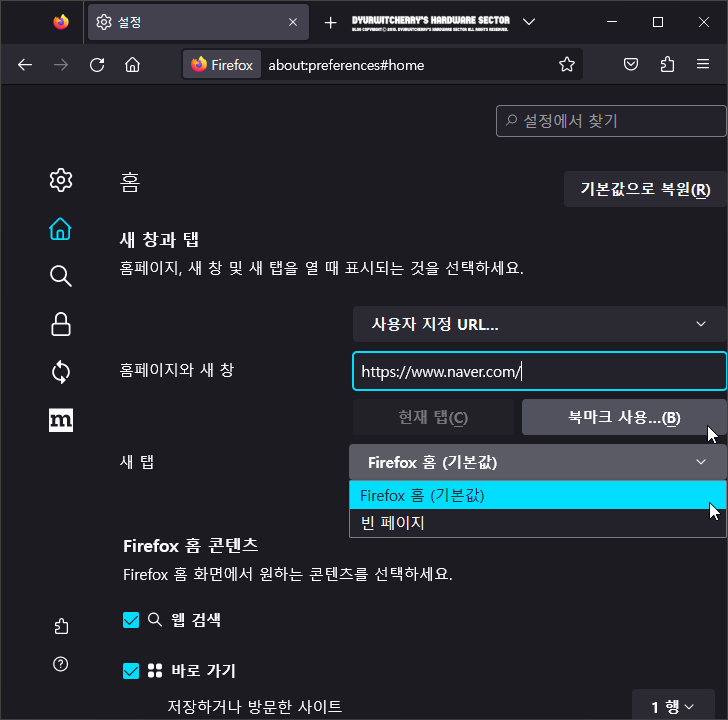Maximize the Firefox window
The image size is (728, 720).
[x=658, y=22]
